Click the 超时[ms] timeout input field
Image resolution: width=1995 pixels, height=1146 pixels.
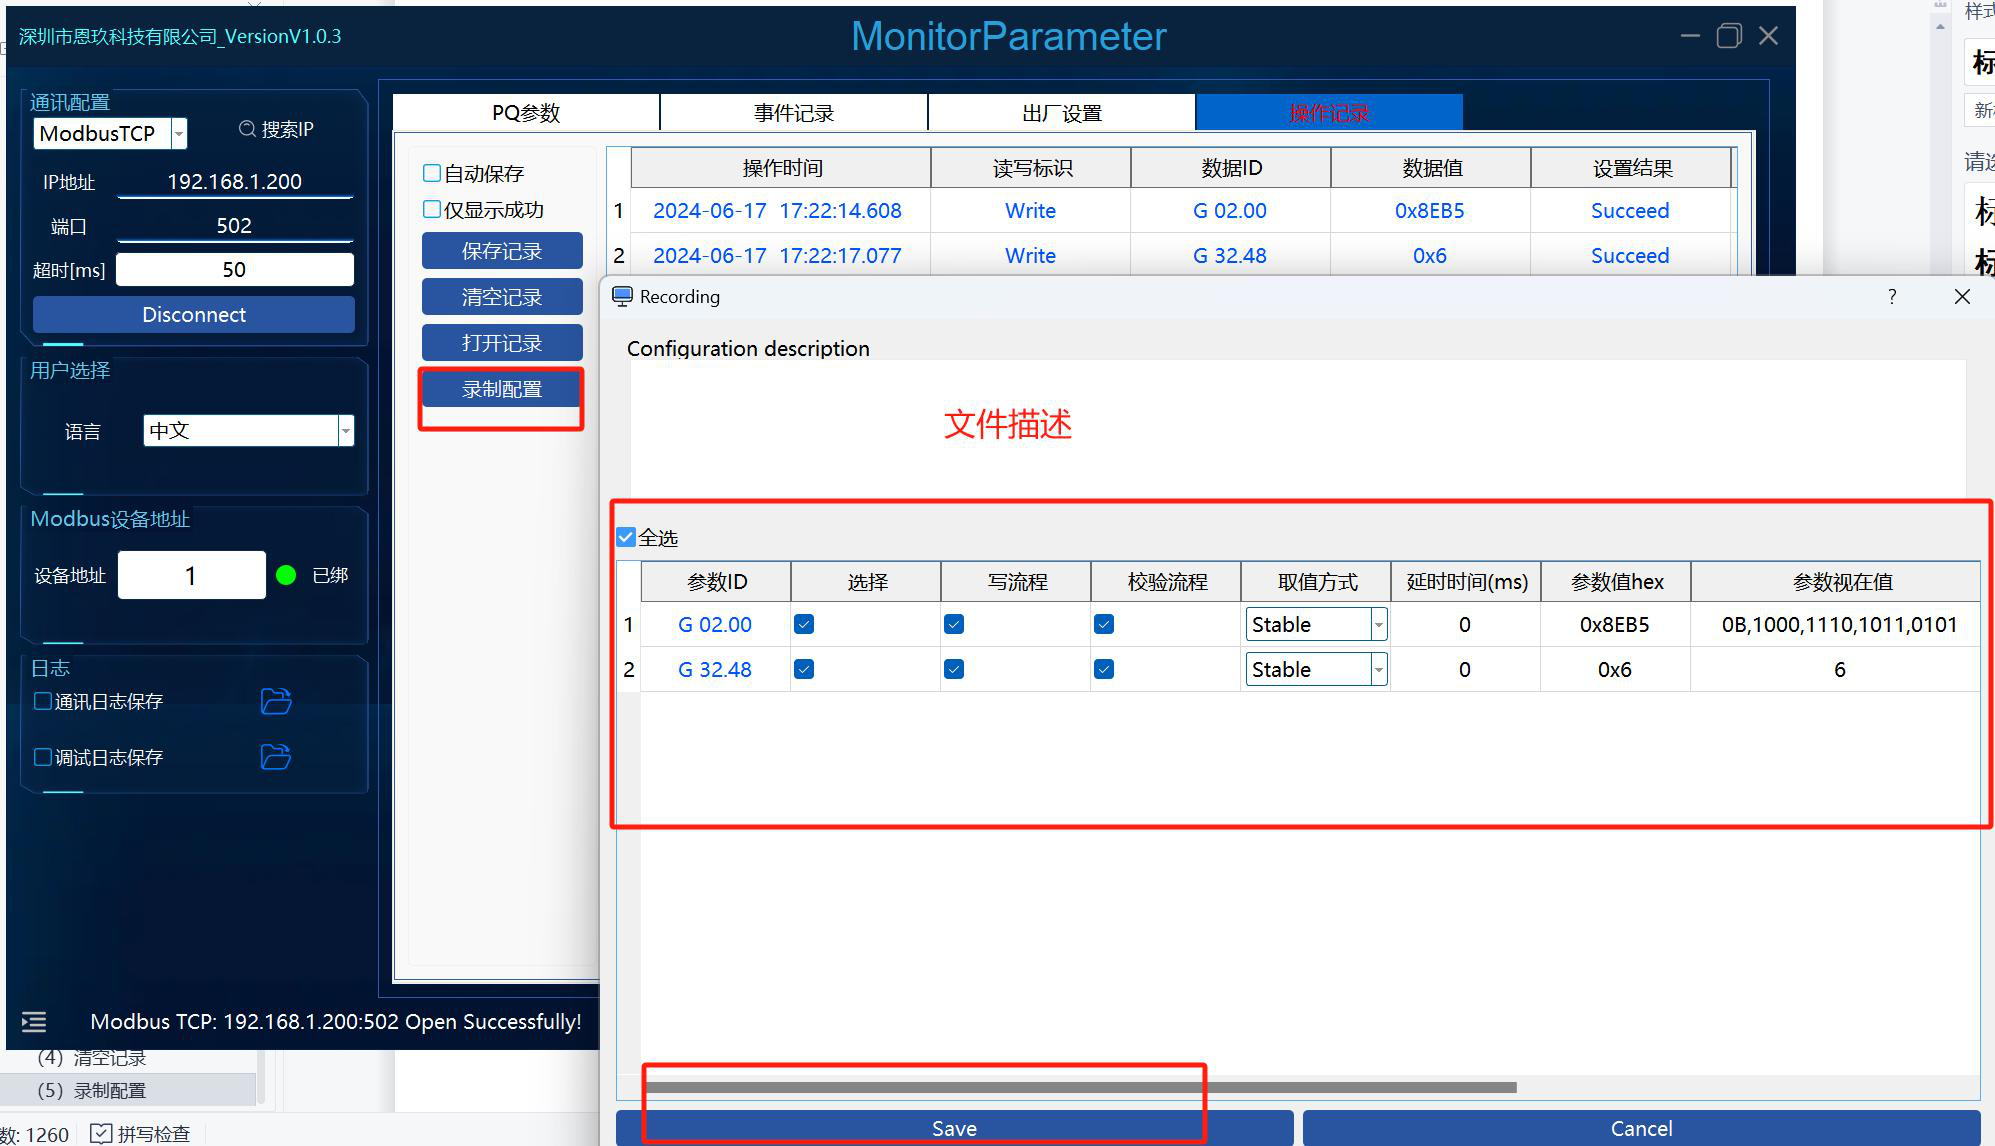235,269
